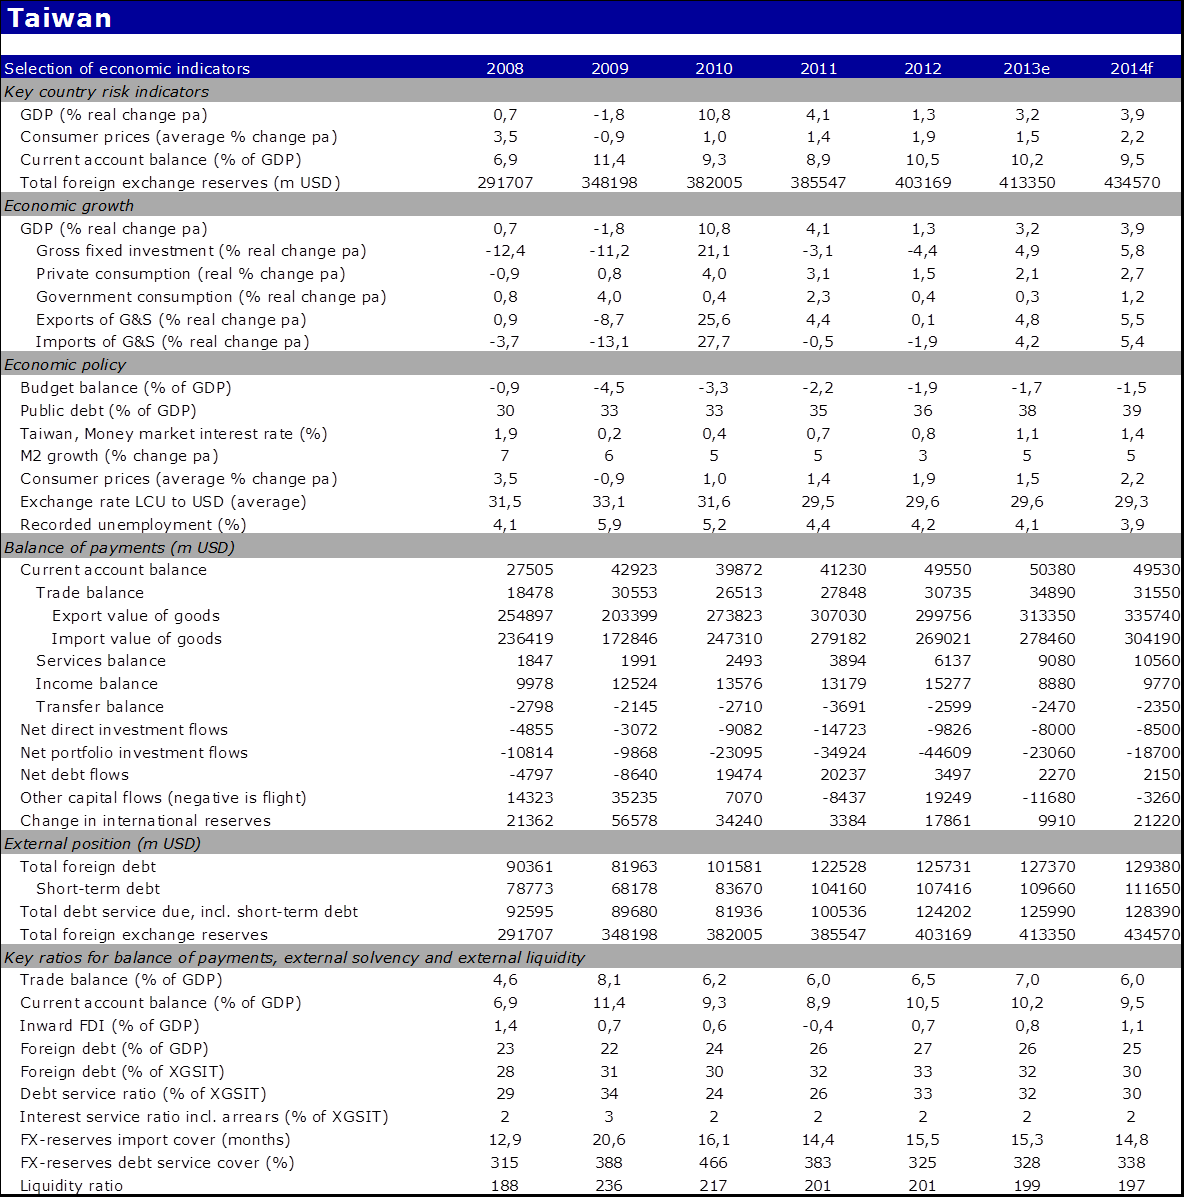Click the 'Total foreign debt' row label
The image size is (1185, 1198).
click(88, 866)
